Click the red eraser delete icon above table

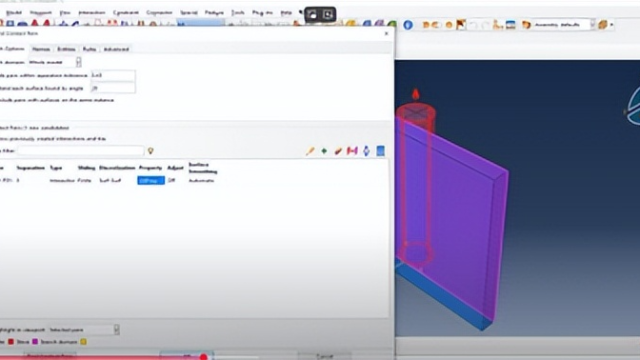pyautogui.click(x=338, y=151)
